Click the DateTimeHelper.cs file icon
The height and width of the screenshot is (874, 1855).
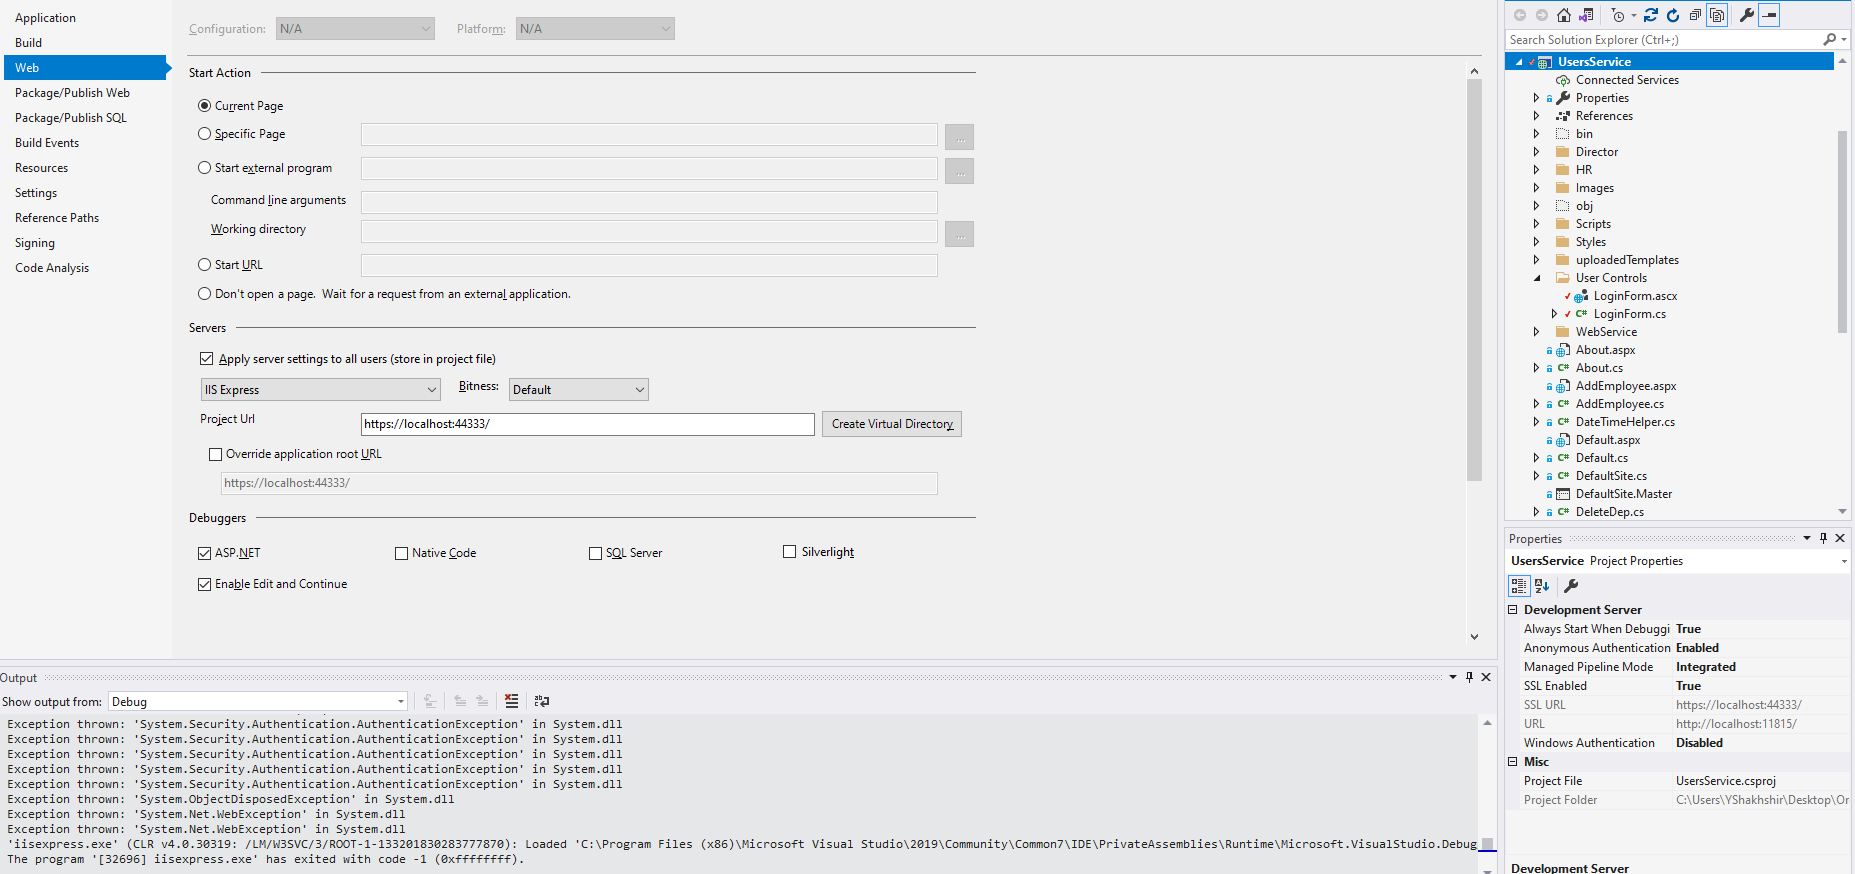pyautogui.click(x=1563, y=422)
